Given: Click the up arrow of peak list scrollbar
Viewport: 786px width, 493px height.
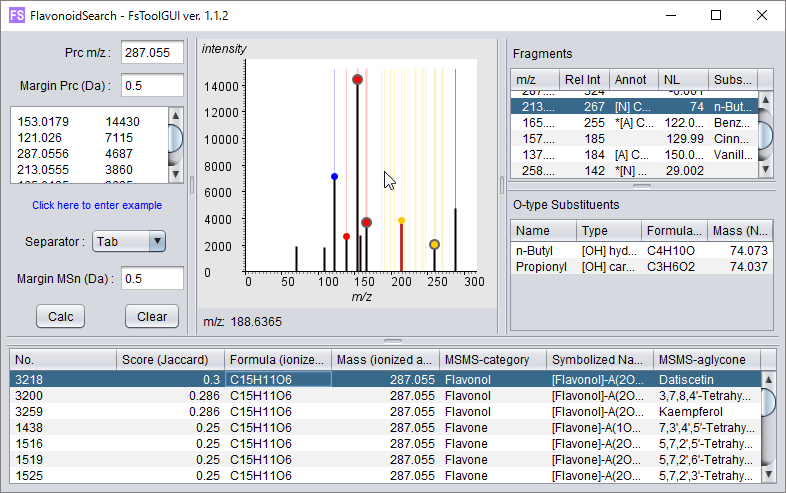Looking at the screenshot, I should click(x=175, y=115).
